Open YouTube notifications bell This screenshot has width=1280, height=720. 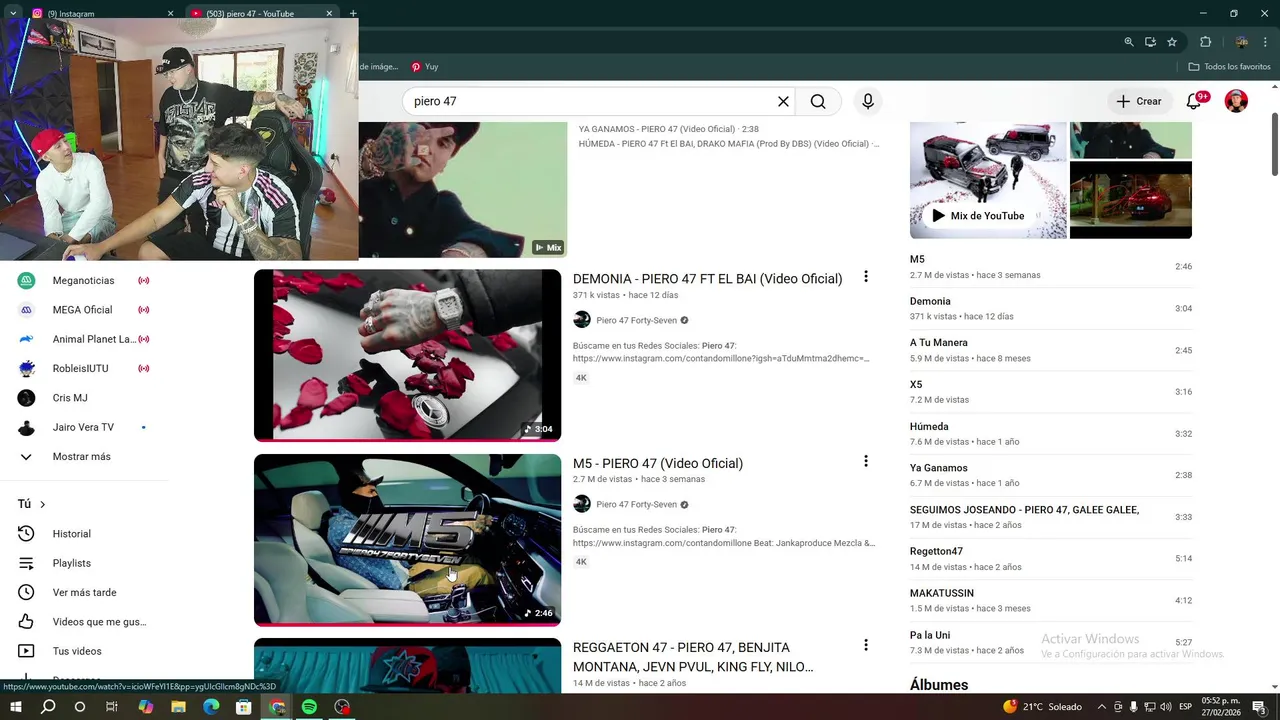pos(1194,101)
